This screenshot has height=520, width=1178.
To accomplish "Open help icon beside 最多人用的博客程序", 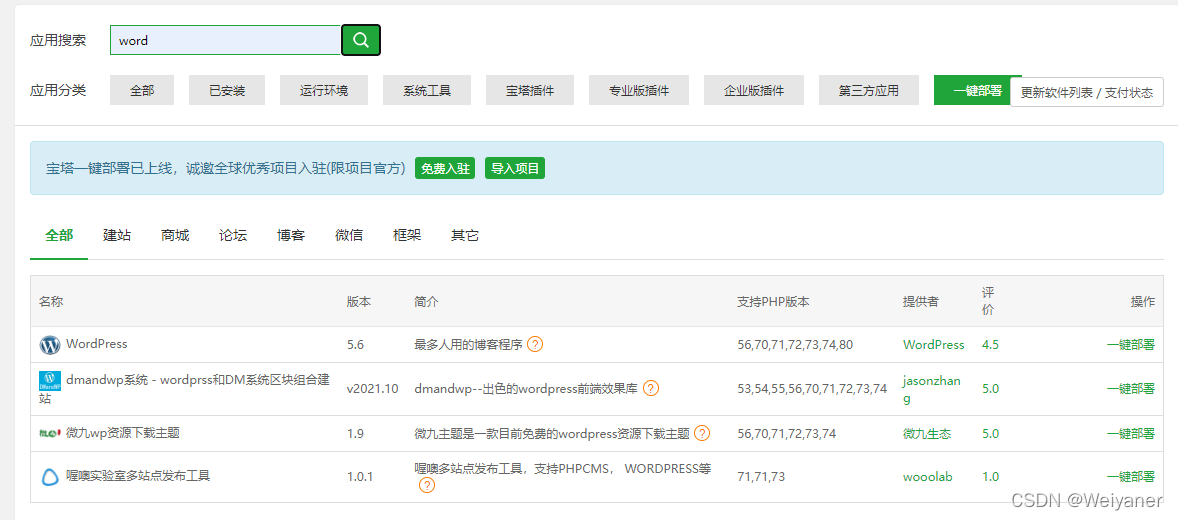I will tap(535, 345).
